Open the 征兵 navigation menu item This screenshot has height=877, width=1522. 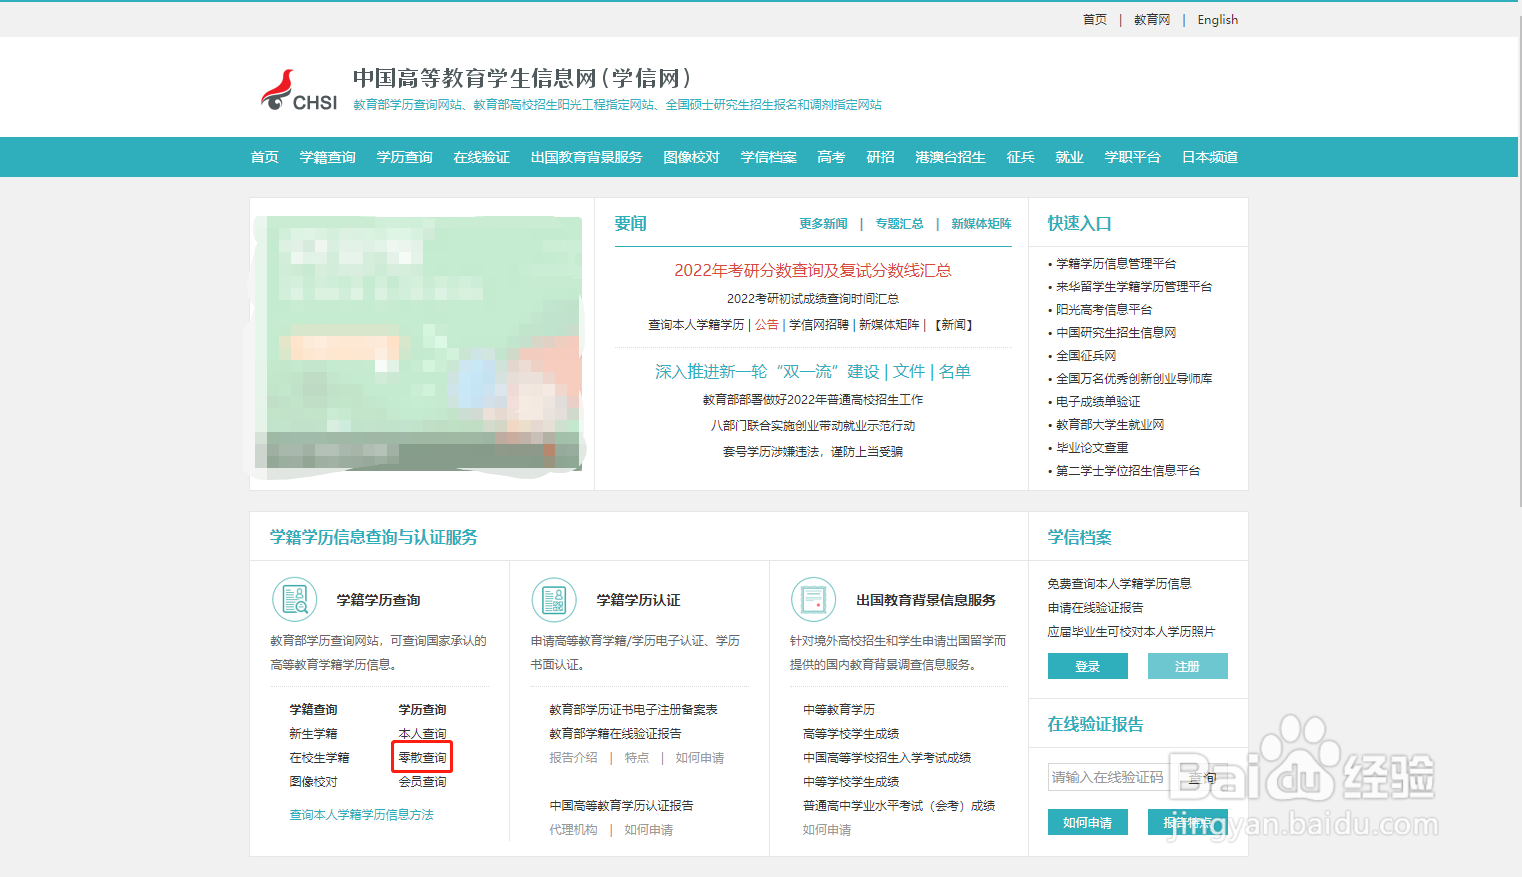pyautogui.click(x=1021, y=157)
